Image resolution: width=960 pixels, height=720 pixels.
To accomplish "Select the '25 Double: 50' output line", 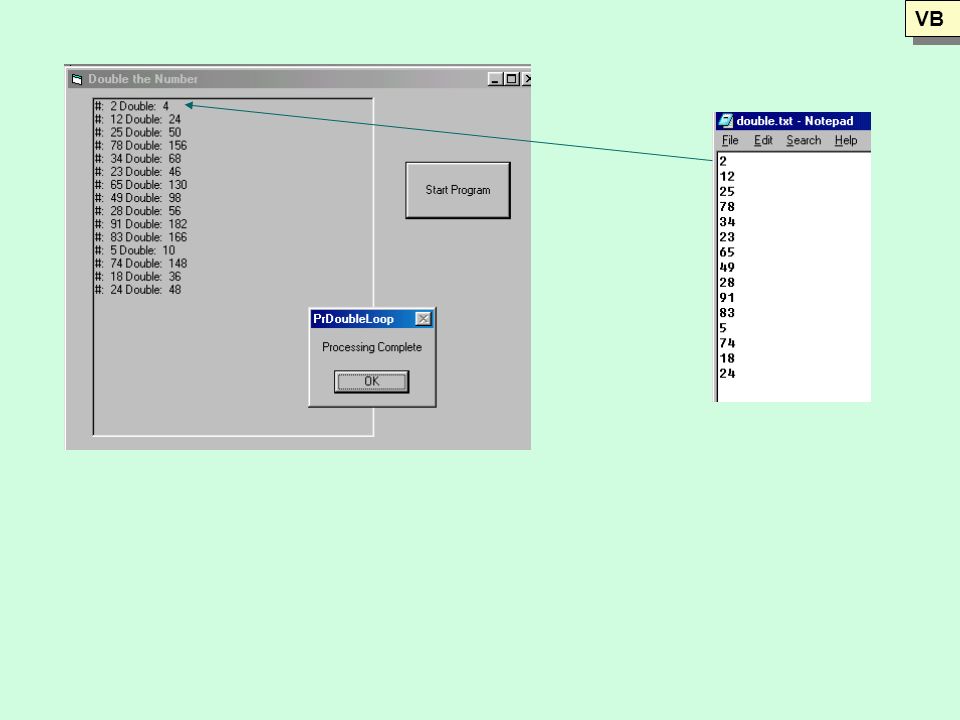I will tap(138, 132).
